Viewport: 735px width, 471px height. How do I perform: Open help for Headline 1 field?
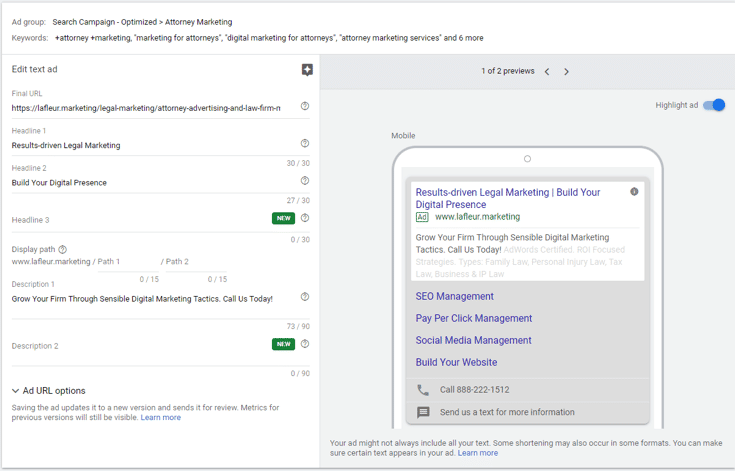[x=305, y=143]
